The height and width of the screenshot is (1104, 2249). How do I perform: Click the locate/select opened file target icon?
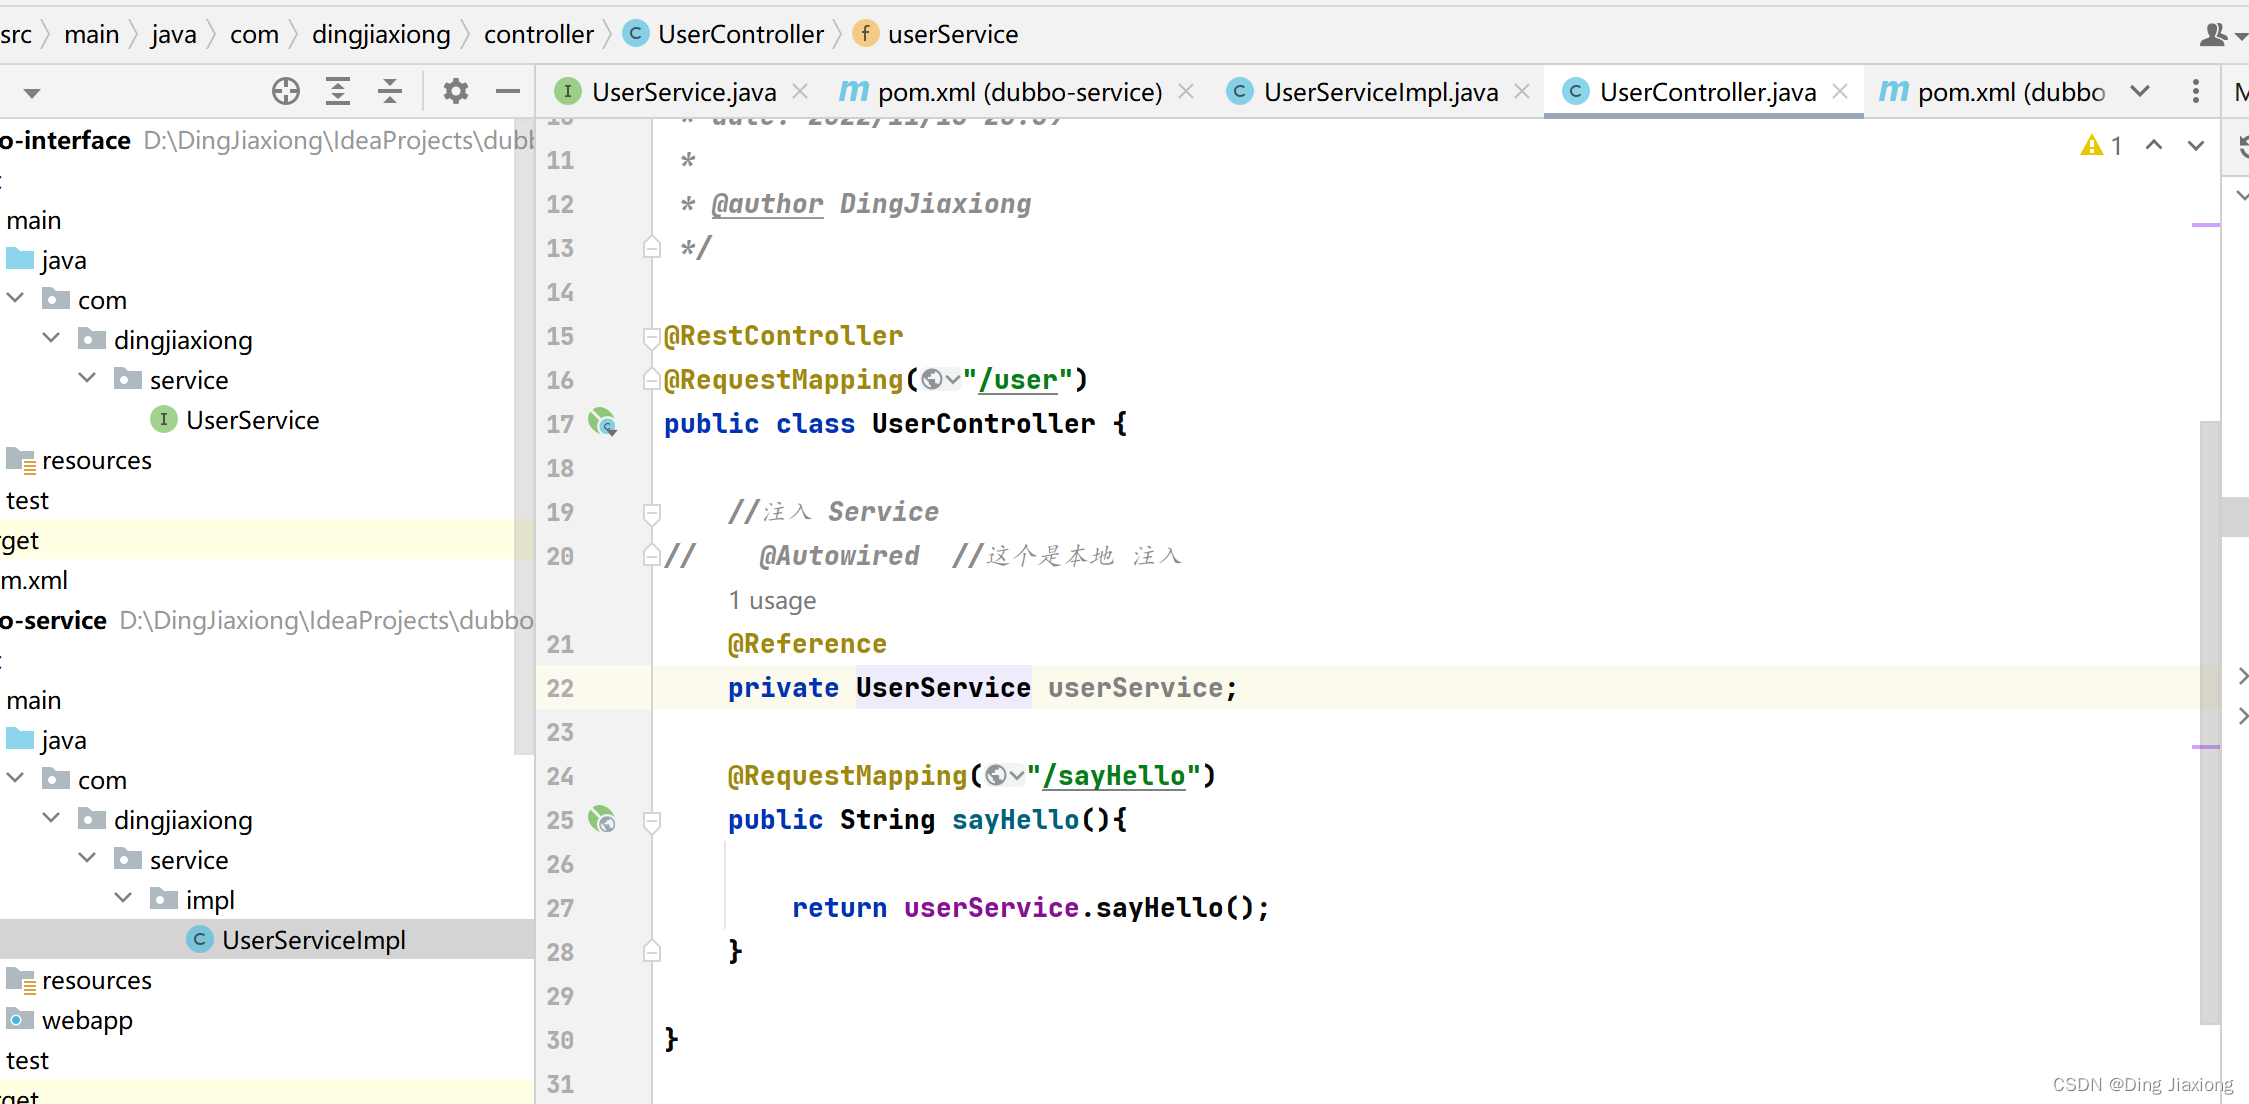286,92
